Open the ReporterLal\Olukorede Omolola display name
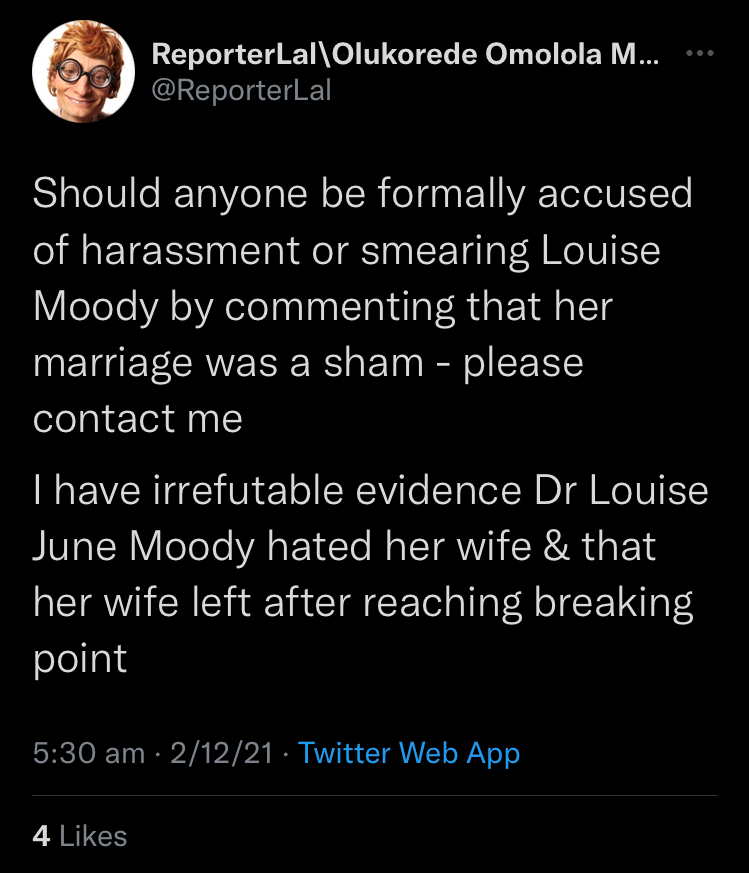 pyautogui.click(x=405, y=56)
